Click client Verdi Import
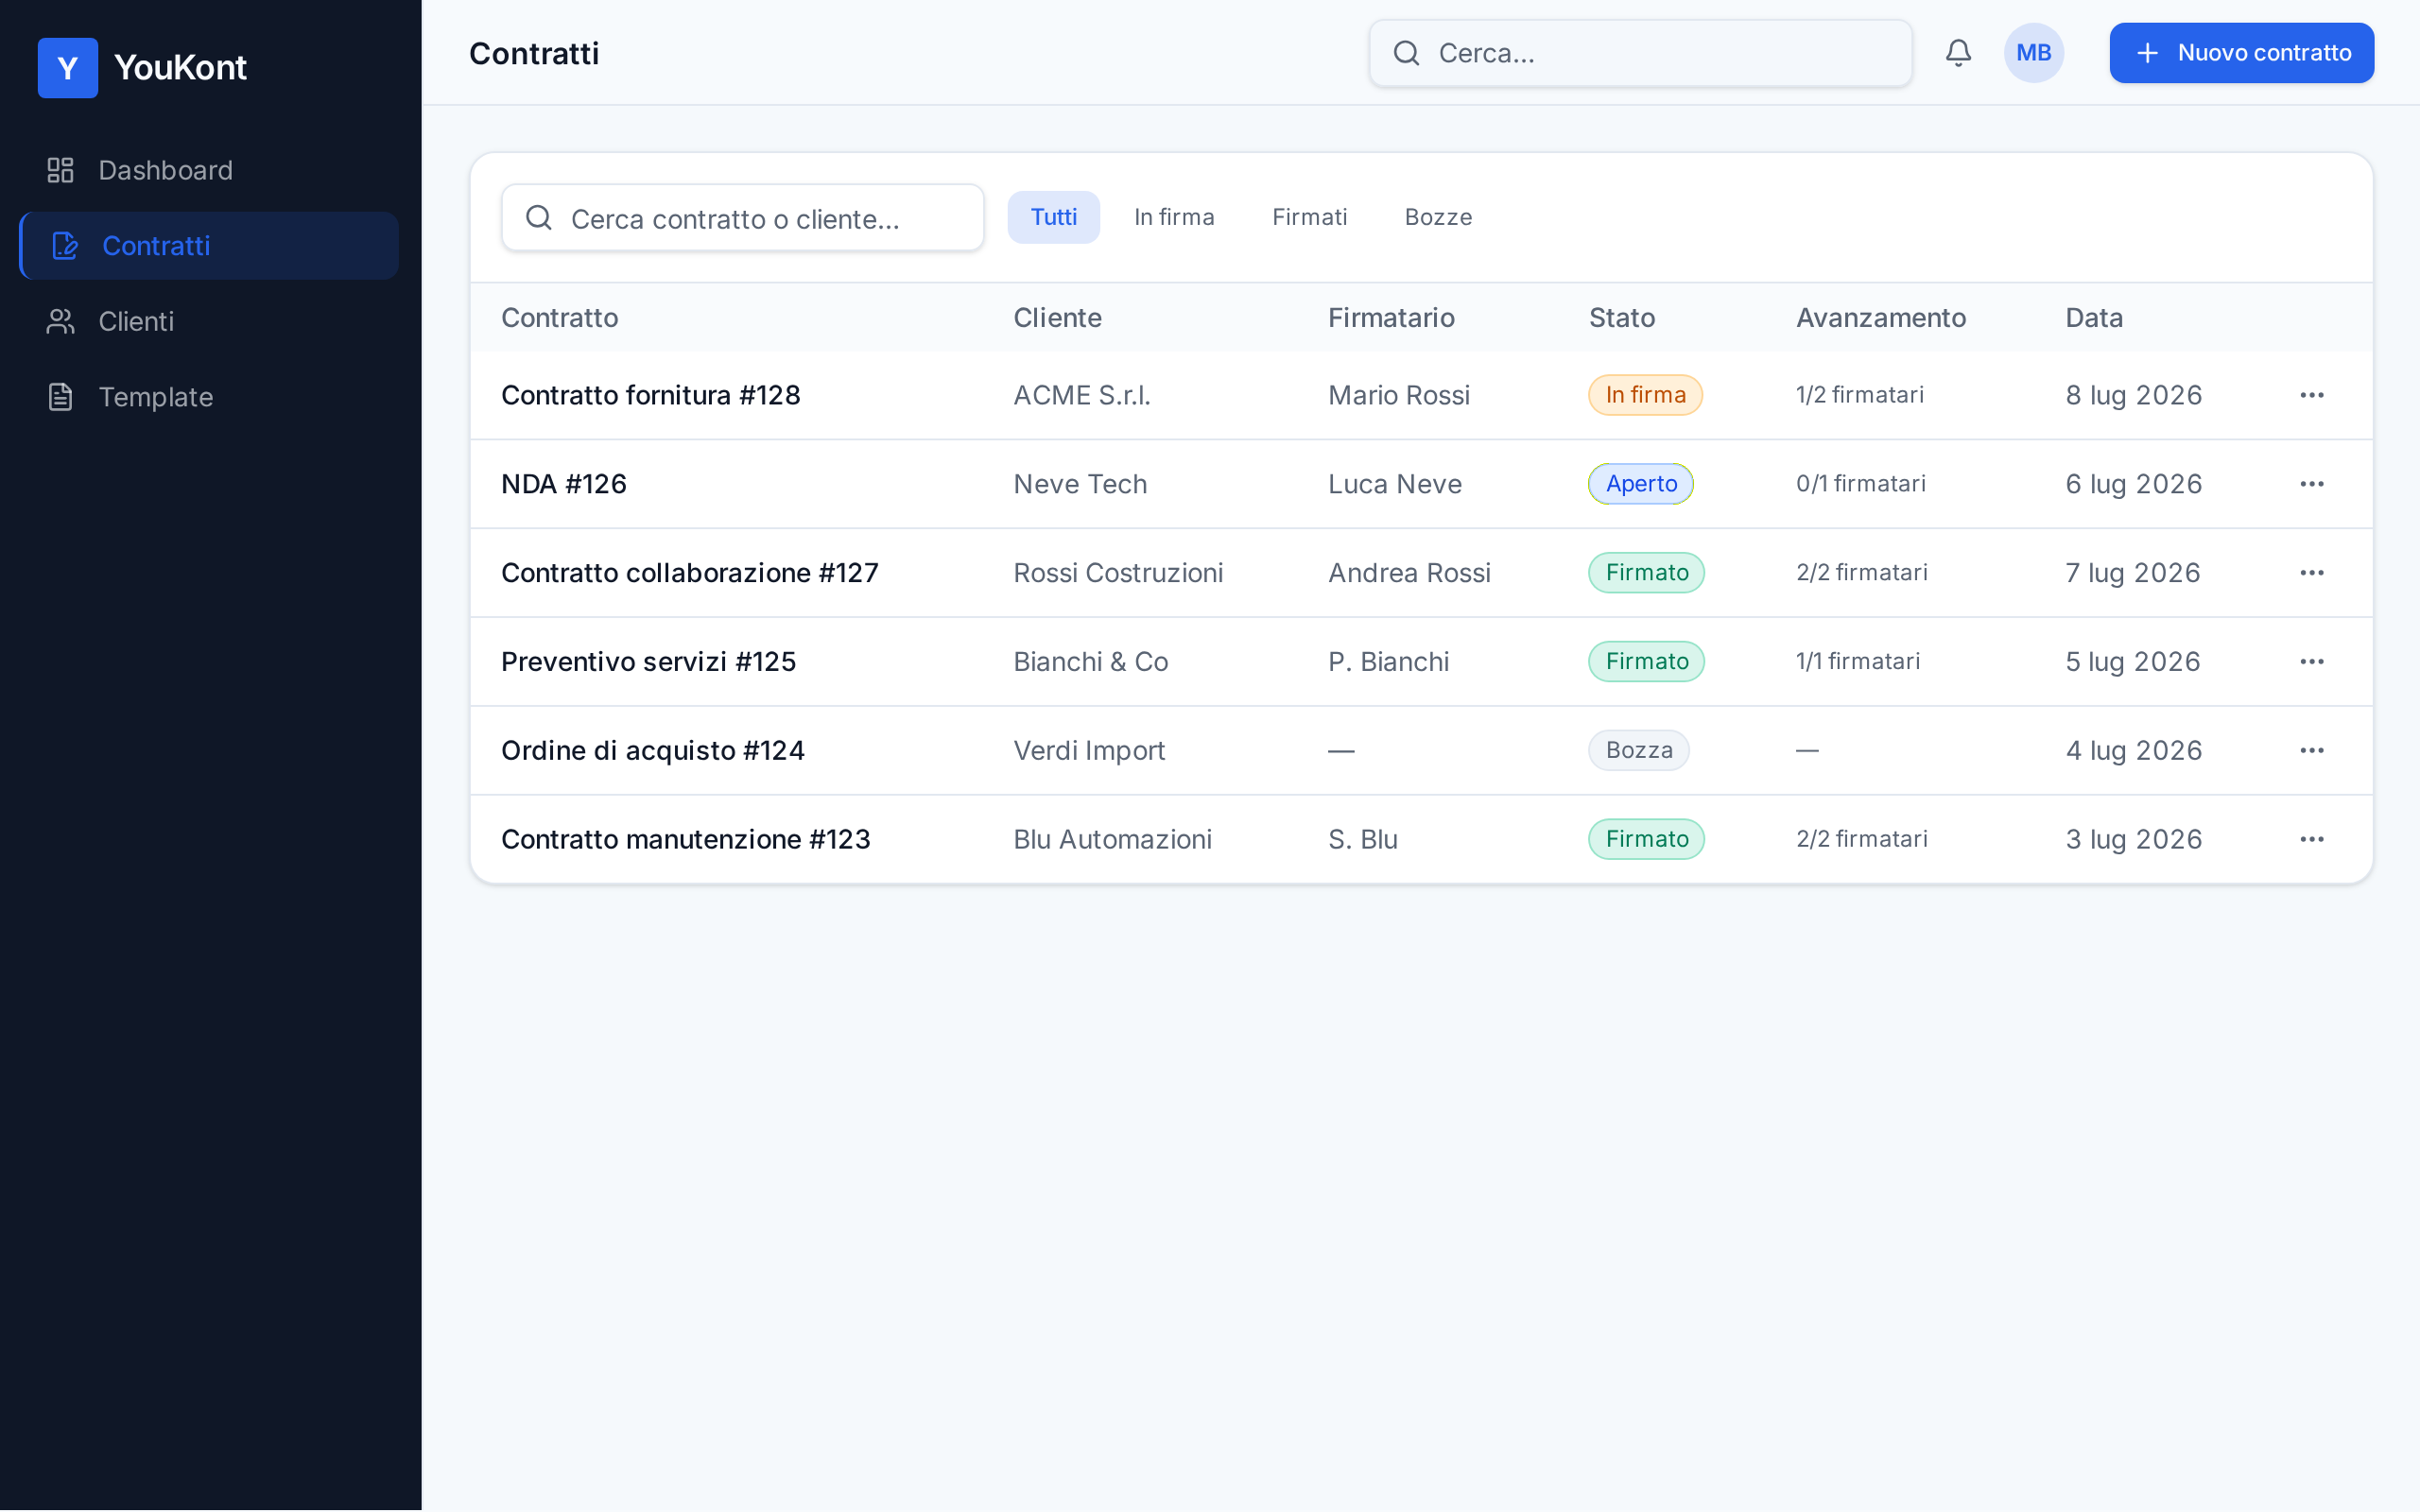 click(x=1089, y=751)
